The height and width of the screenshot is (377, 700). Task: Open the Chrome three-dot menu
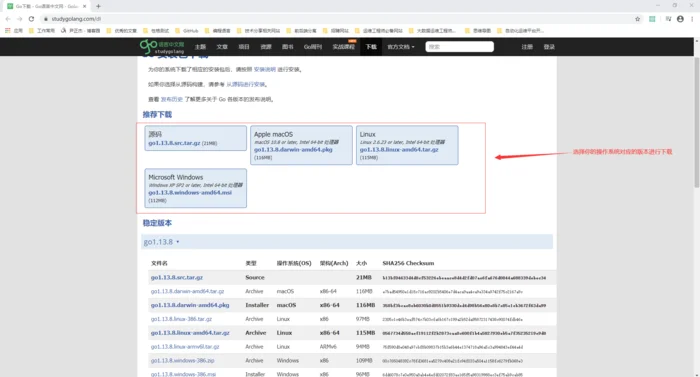click(x=692, y=19)
